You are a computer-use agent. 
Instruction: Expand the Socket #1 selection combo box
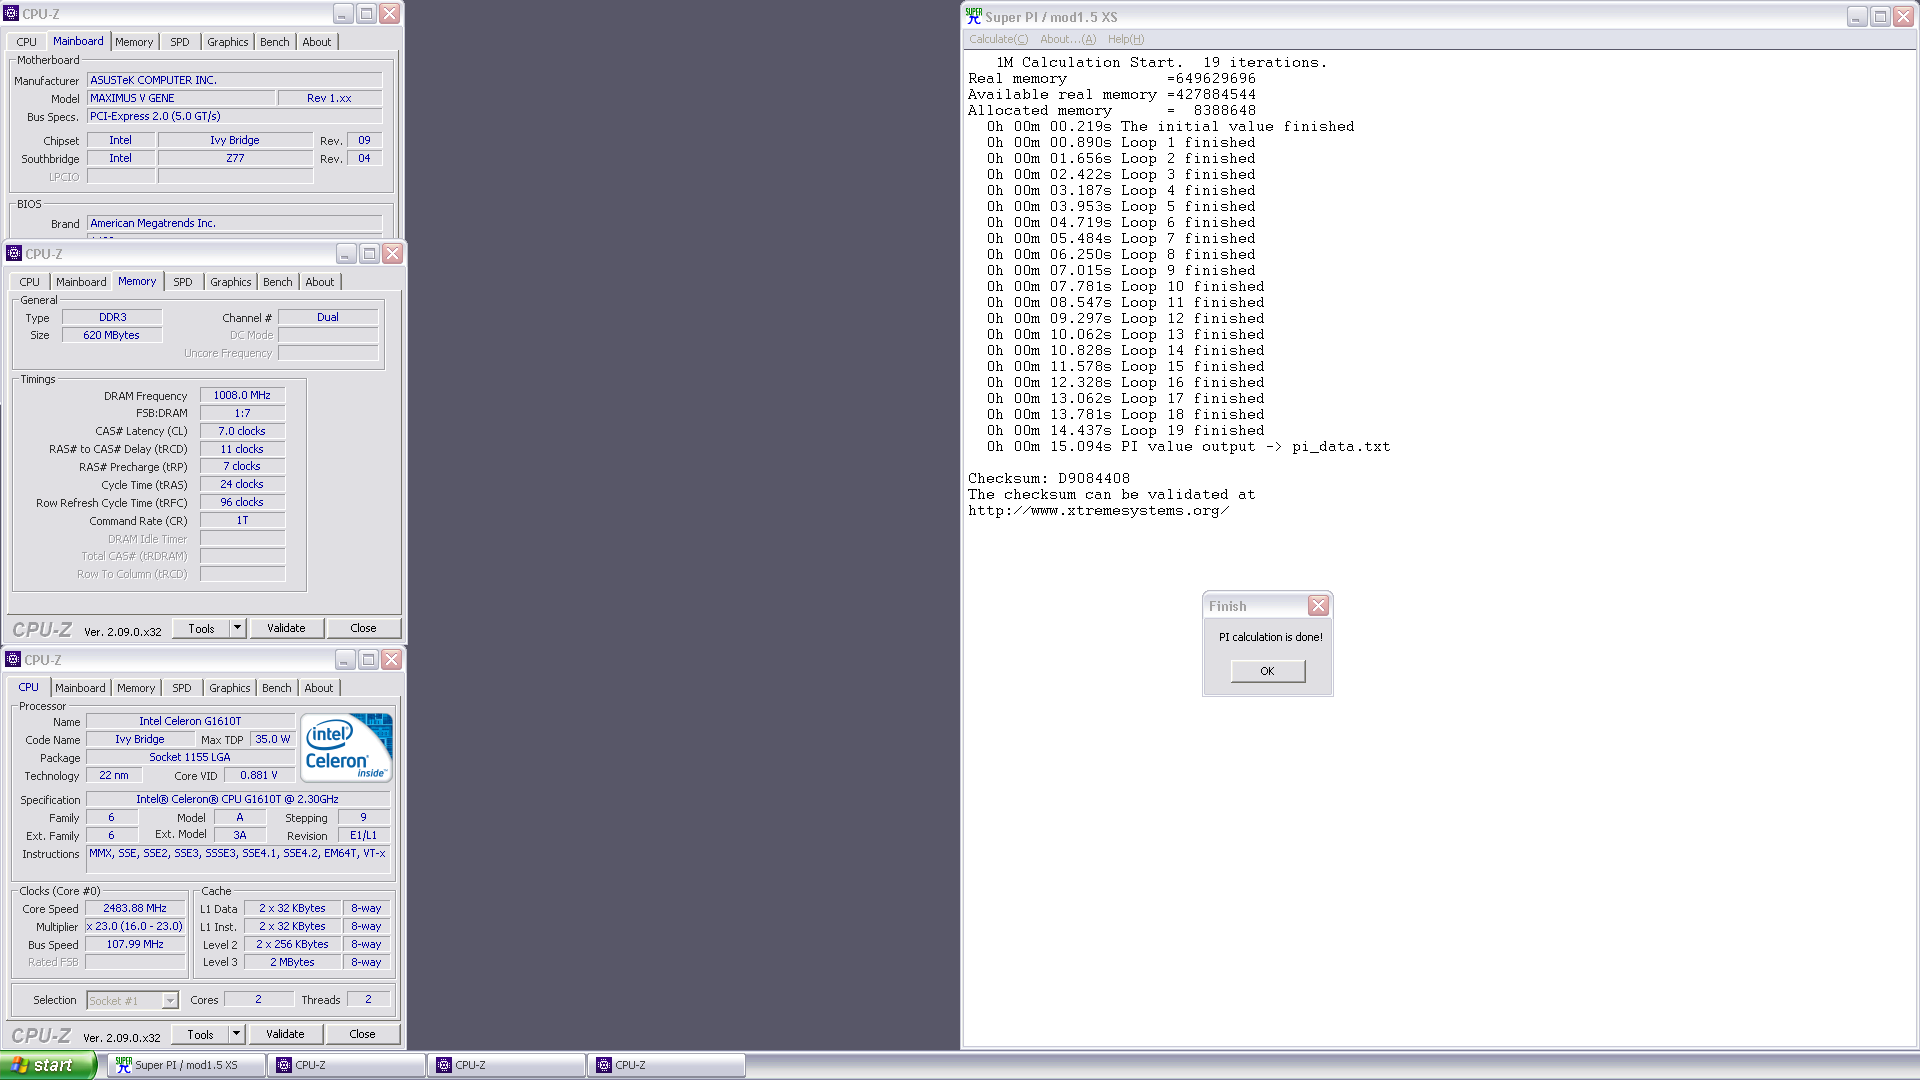tap(170, 1000)
